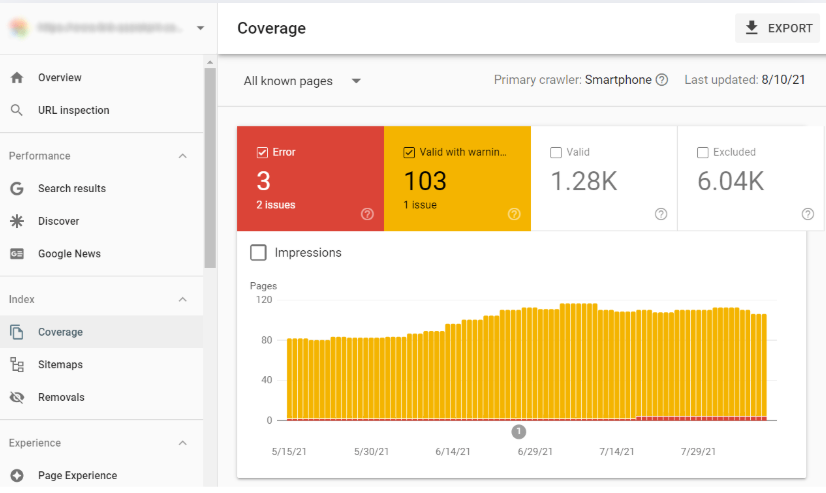Image resolution: width=826 pixels, height=493 pixels.
Task: Click the Google G Search results icon
Action: click(x=17, y=189)
